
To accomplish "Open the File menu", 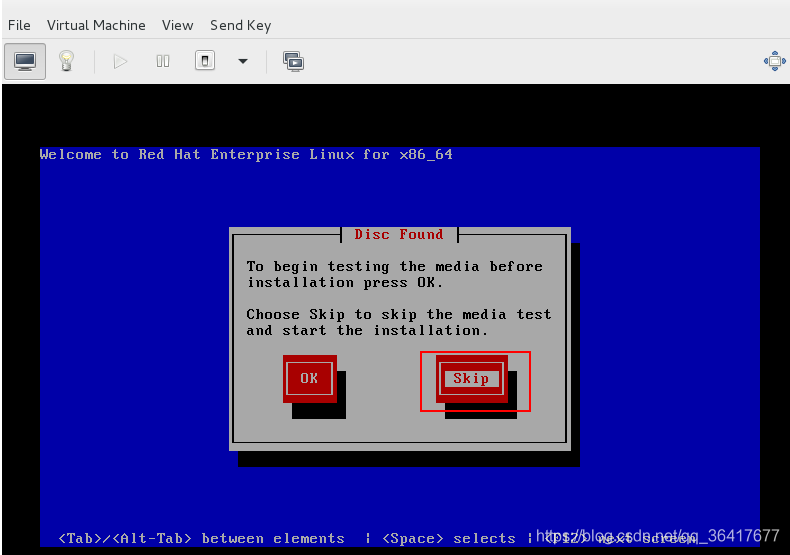I will [19, 25].
